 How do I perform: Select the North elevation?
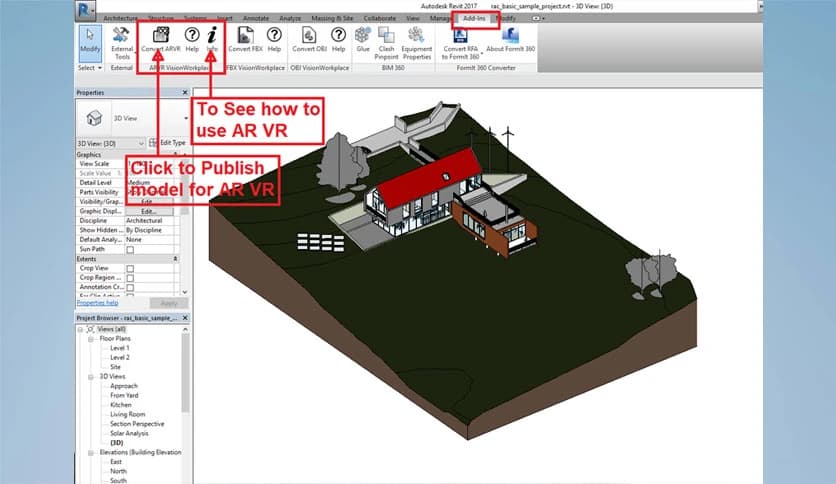[118, 472]
